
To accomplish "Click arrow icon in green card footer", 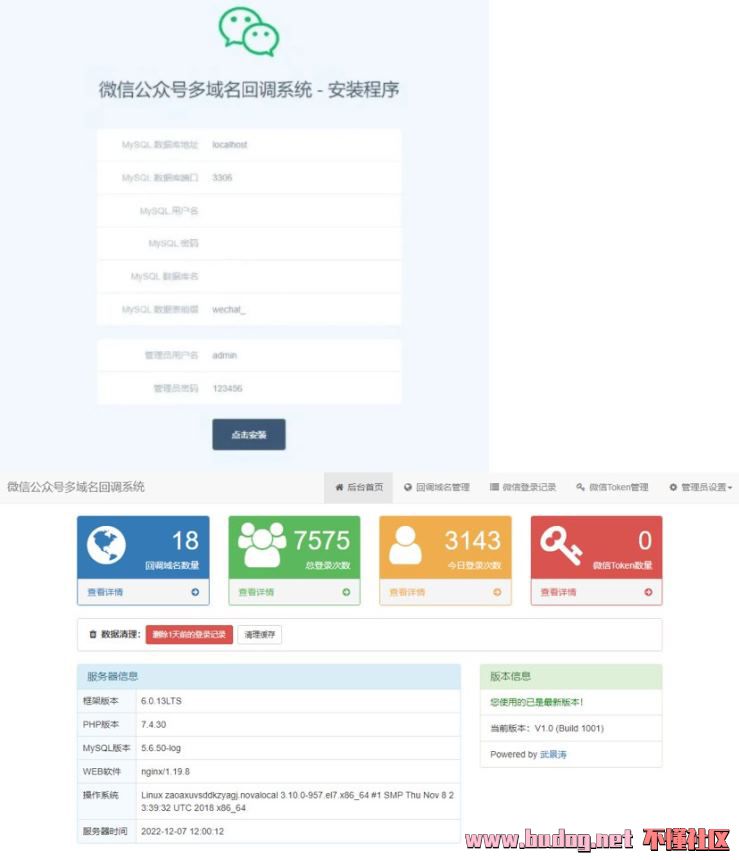I will 346,592.
